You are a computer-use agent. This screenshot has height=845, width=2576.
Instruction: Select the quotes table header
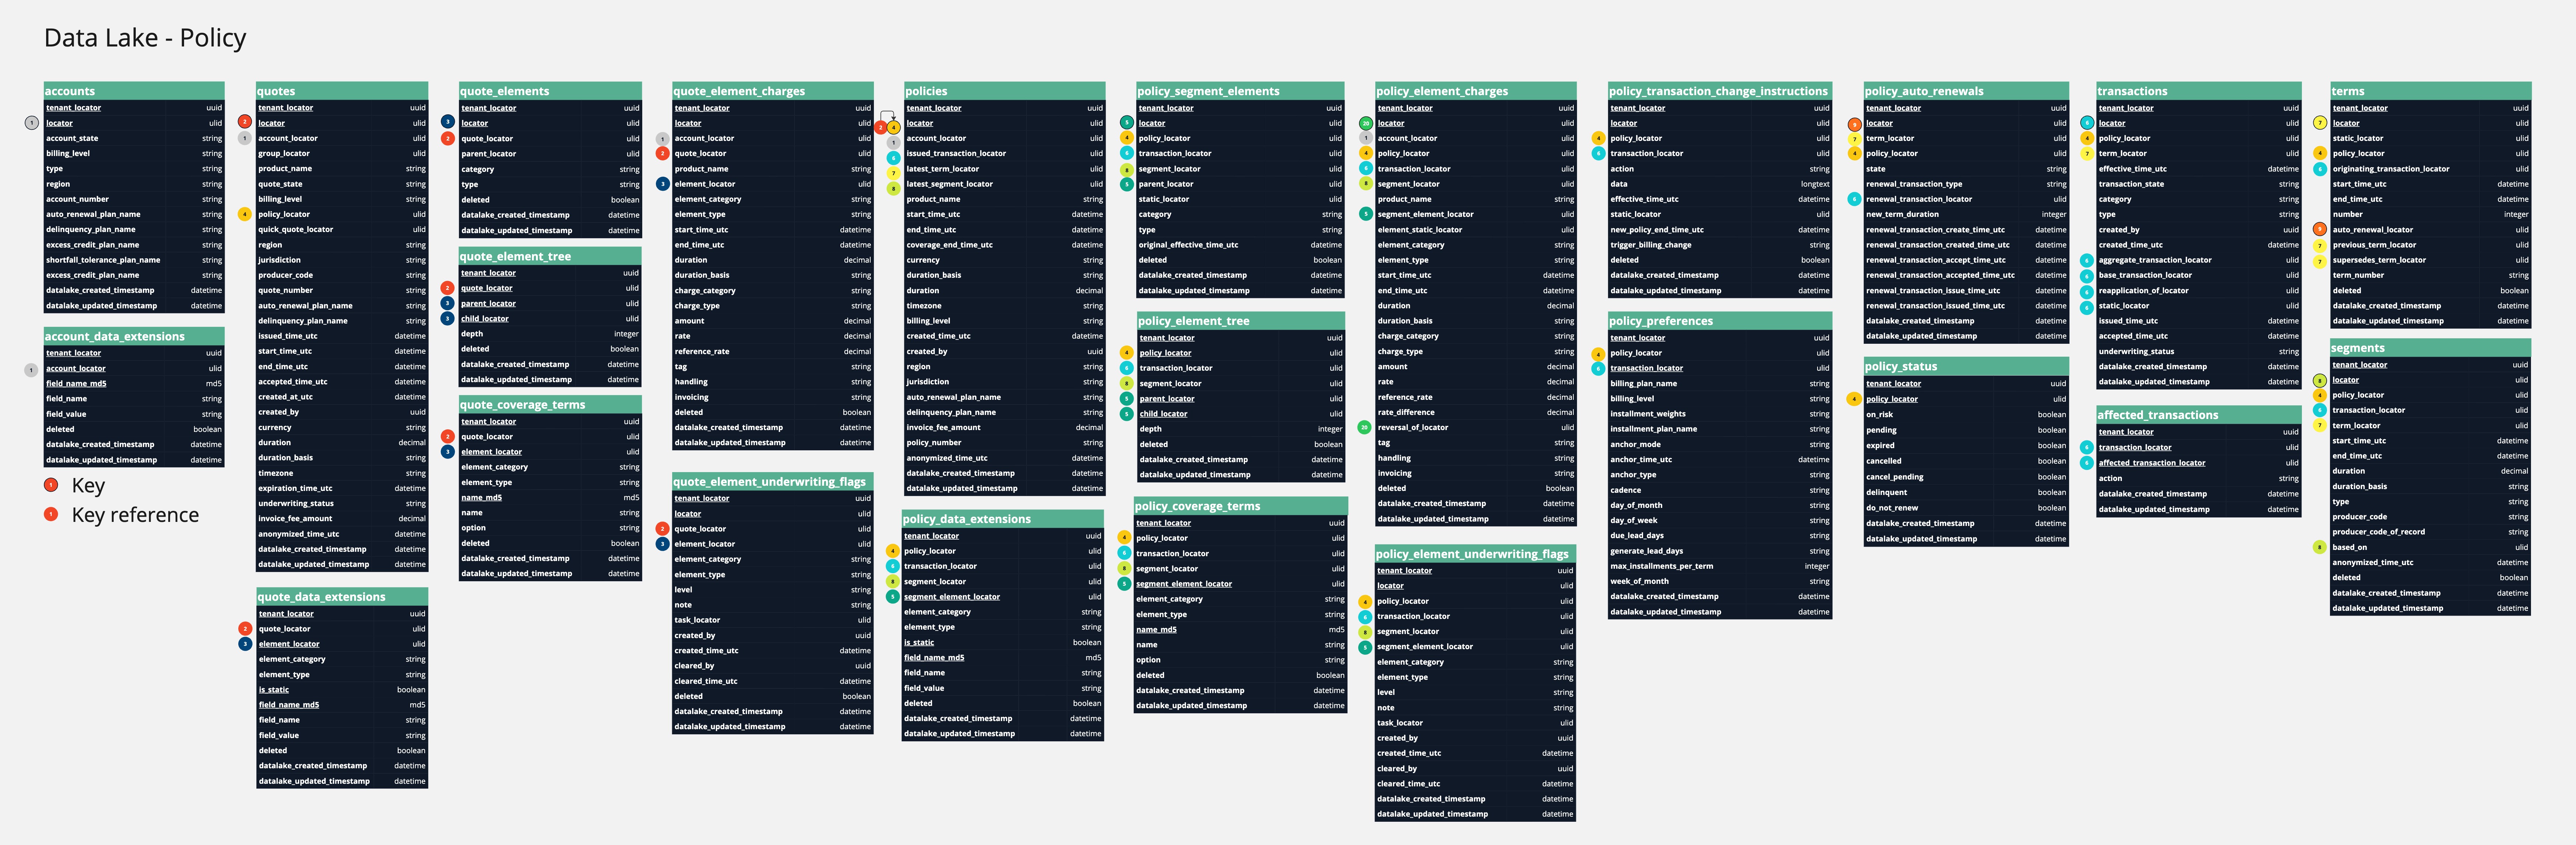342,91
